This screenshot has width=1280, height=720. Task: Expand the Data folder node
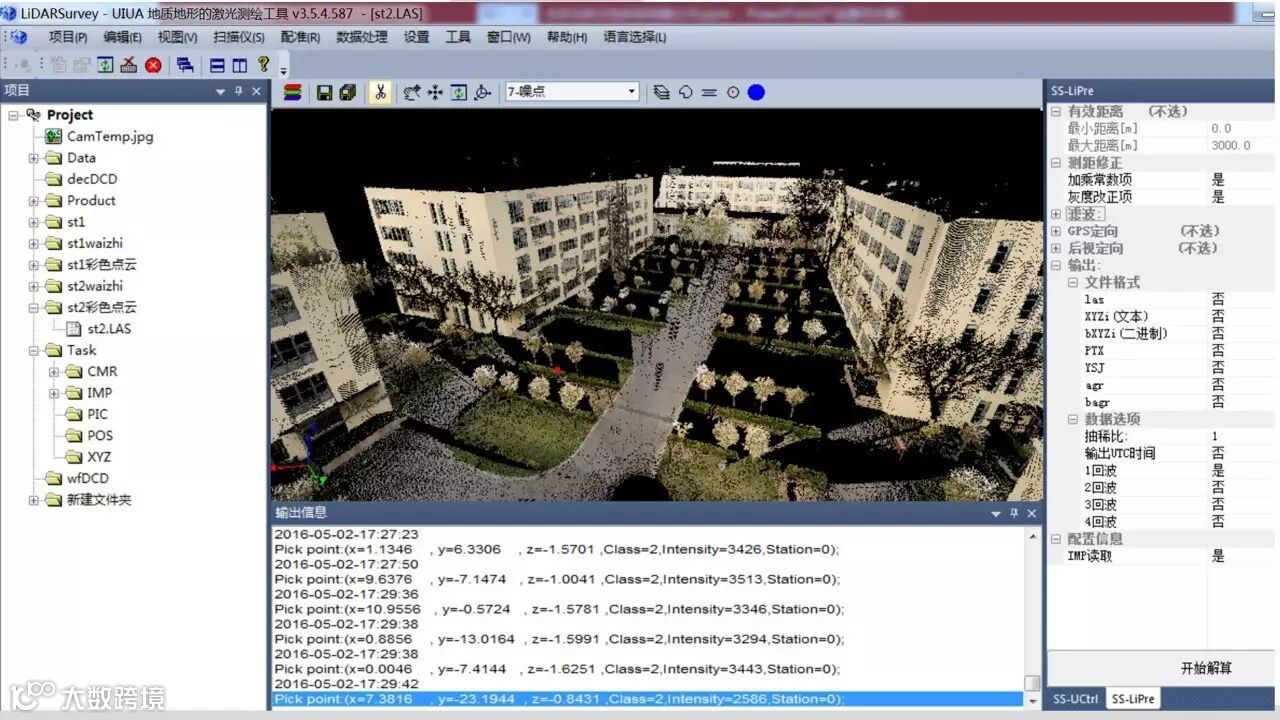pos(33,158)
